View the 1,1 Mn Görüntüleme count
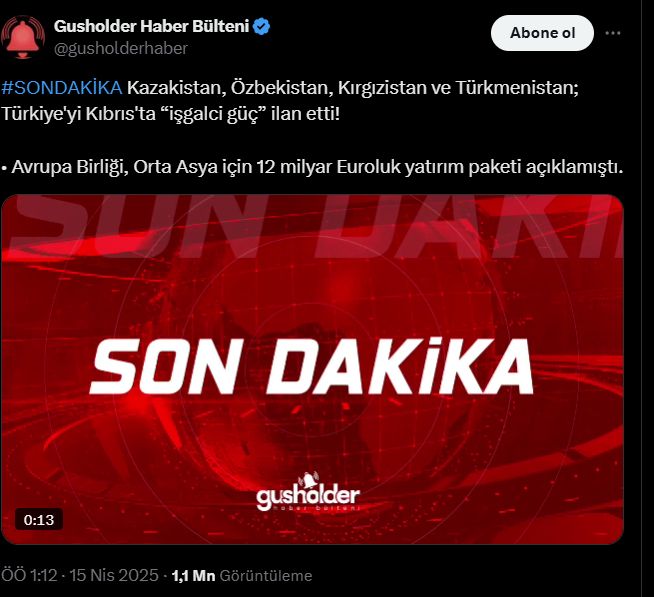This screenshot has height=597, width=654. 242,576
